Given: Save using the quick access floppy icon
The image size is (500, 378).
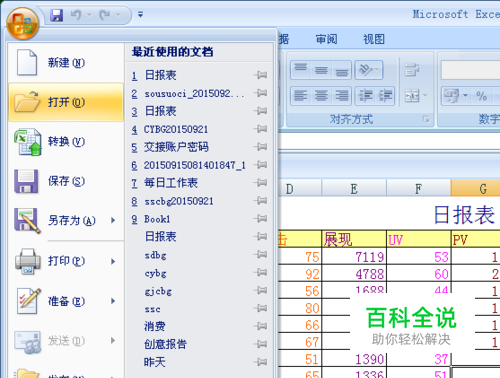Looking at the screenshot, I should point(57,15).
